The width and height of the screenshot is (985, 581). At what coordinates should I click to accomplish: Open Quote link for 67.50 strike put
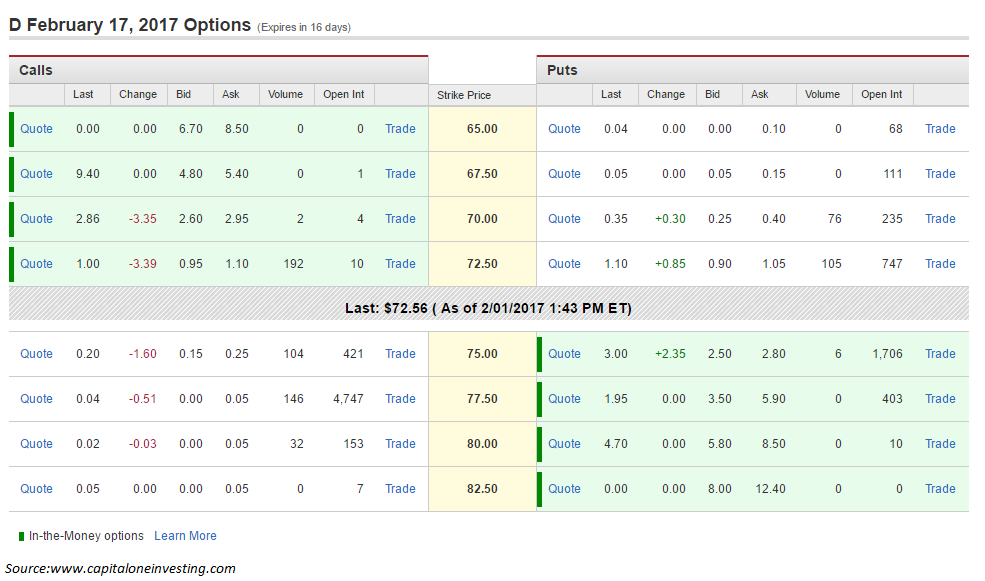[x=564, y=174]
